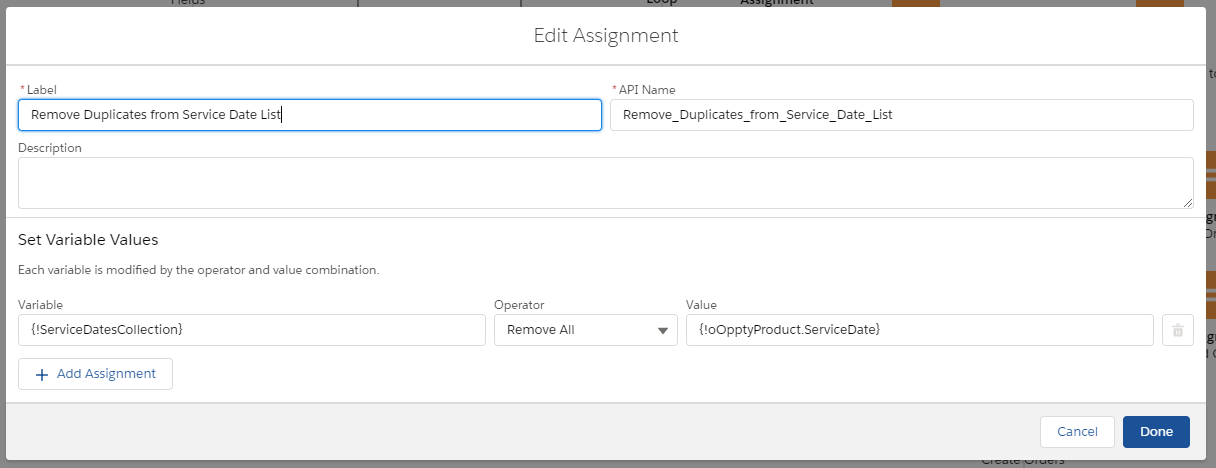Click the plus icon beside Add Assignment
The height and width of the screenshot is (468, 1216).
(42, 374)
